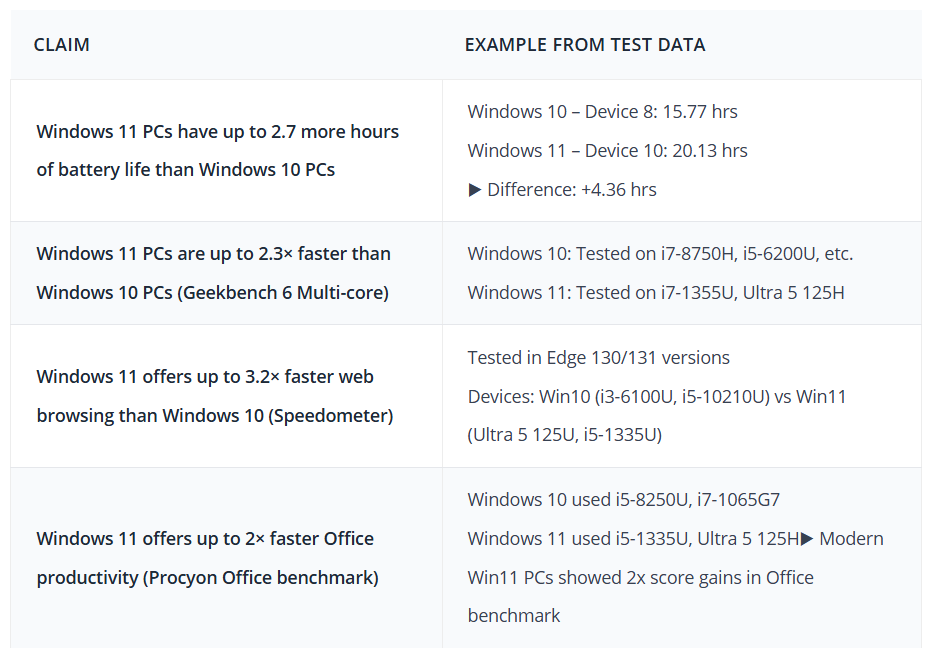Click the i7-1355U, Ultra 5 125H line

tap(656, 293)
